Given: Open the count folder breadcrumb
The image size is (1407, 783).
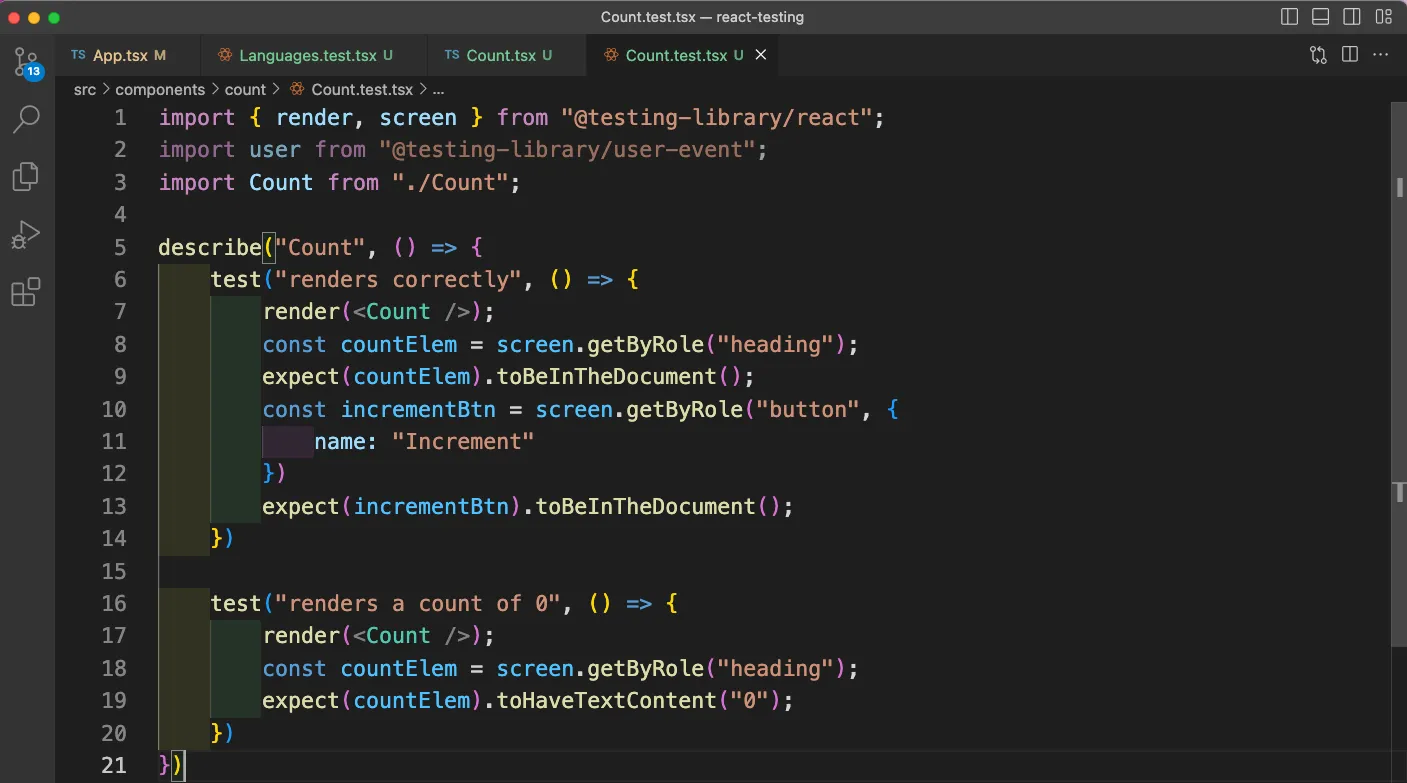Looking at the screenshot, I should click(x=245, y=89).
